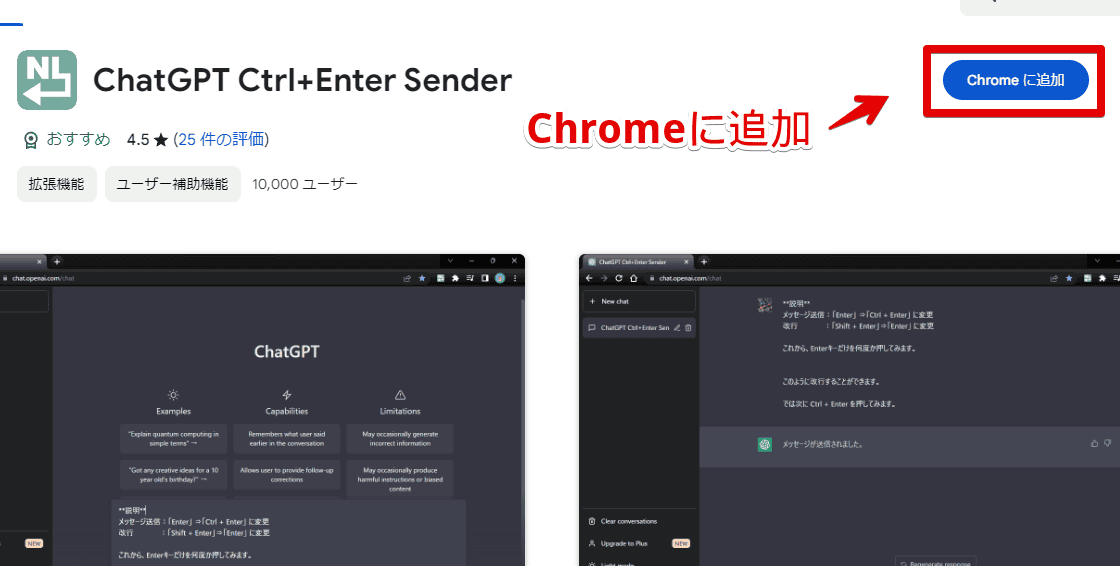Click the home icon in the right browser toolbar
Viewport: 1120px width, 566px height.
[x=634, y=279]
